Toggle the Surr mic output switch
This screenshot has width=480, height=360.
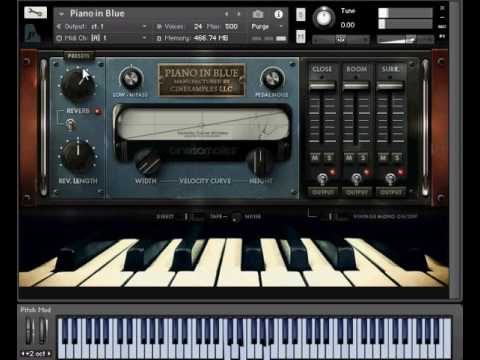pyautogui.click(x=390, y=179)
